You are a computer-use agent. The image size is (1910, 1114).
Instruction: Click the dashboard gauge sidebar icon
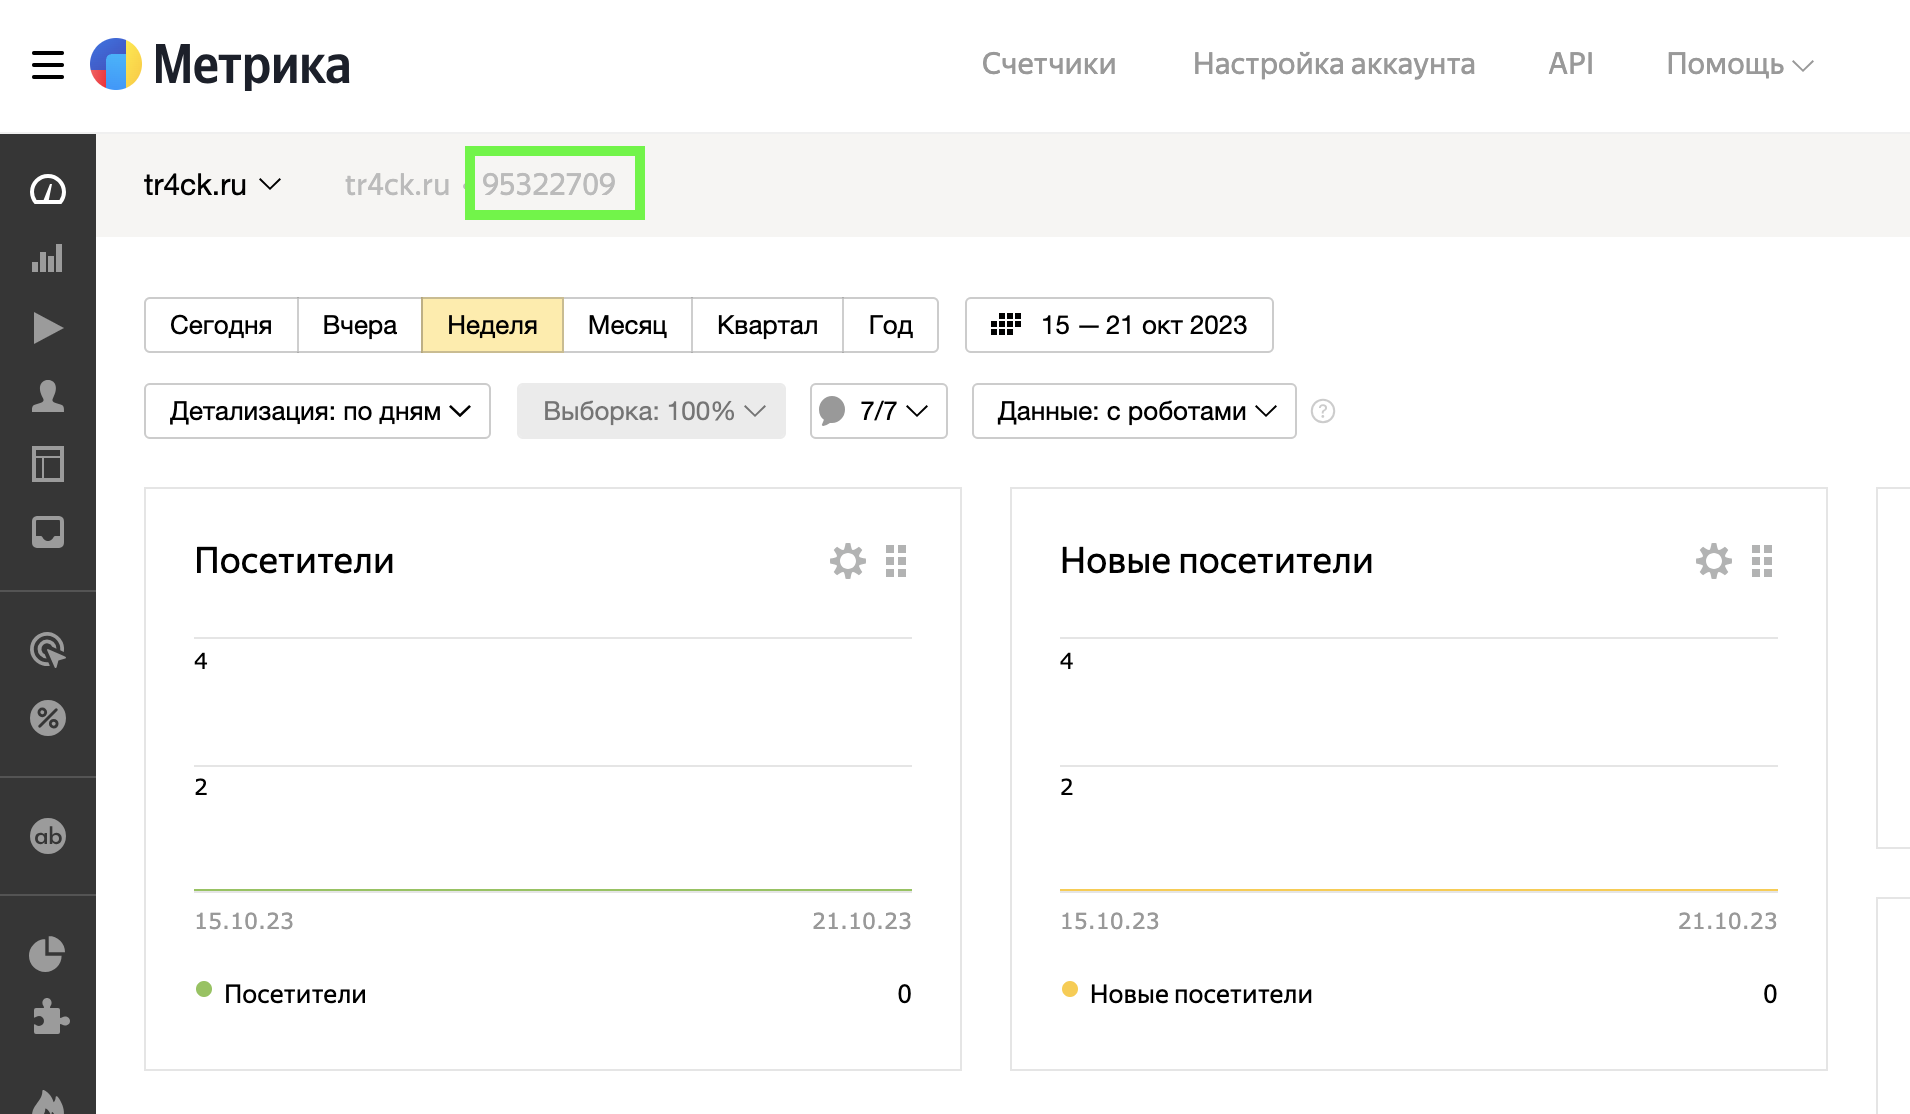(47, 190)
